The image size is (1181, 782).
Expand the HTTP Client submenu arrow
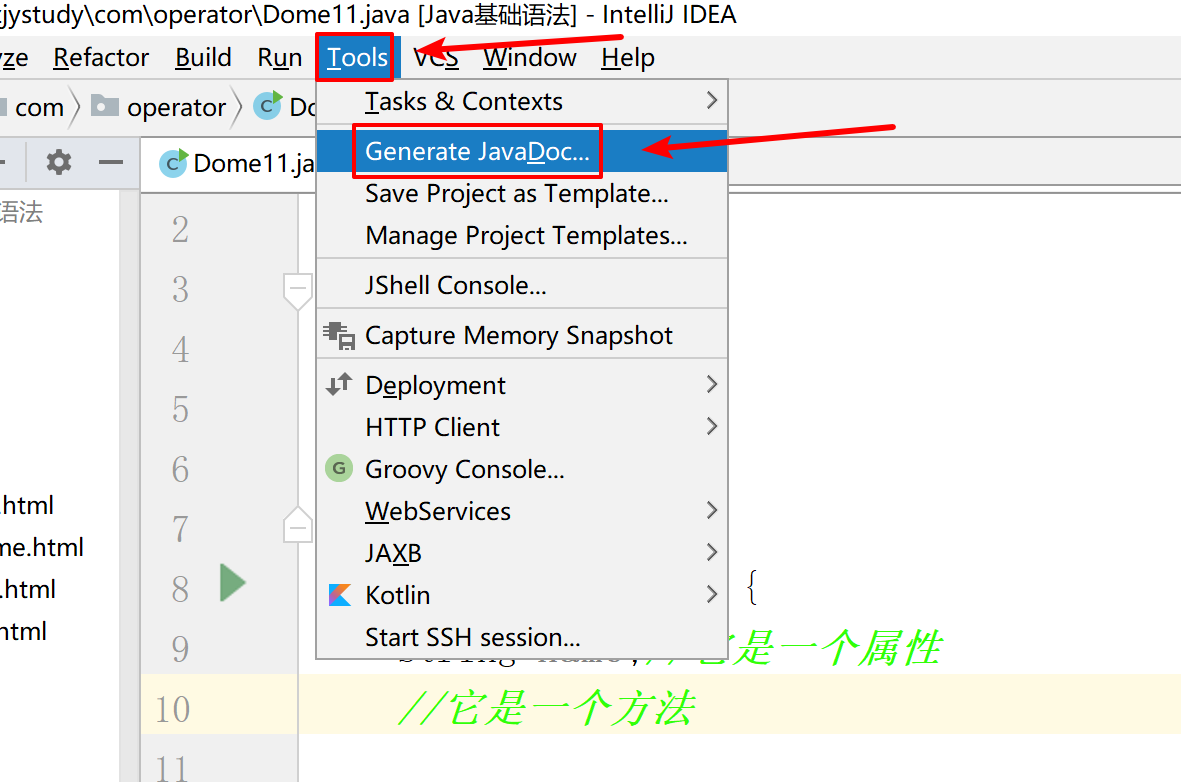pyautogui.click(x=712, y=426)
